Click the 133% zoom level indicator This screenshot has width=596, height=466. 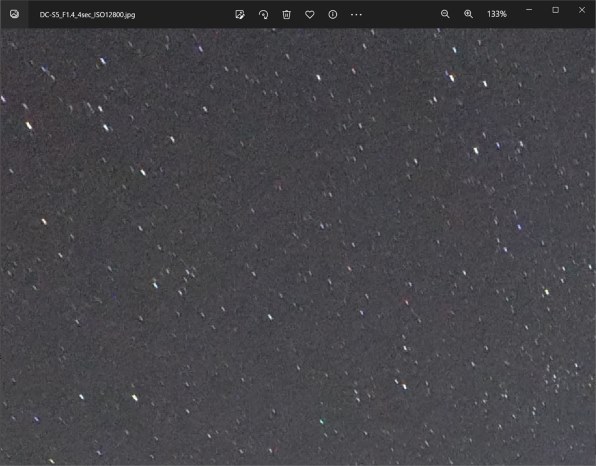[x=497, y=14]
